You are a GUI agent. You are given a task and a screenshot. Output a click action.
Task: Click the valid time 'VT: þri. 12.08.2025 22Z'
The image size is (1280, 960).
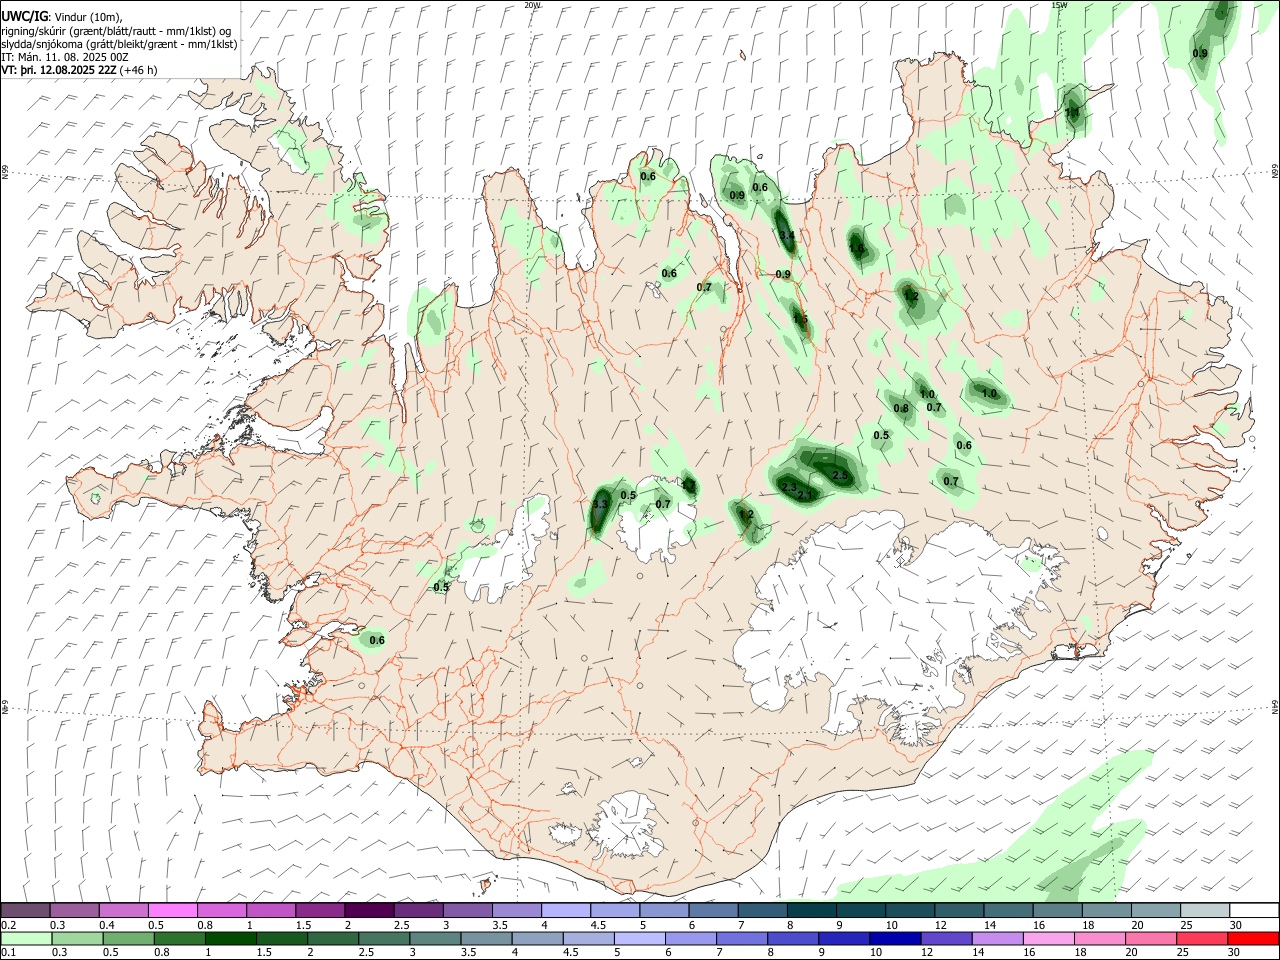pos(59,71)
